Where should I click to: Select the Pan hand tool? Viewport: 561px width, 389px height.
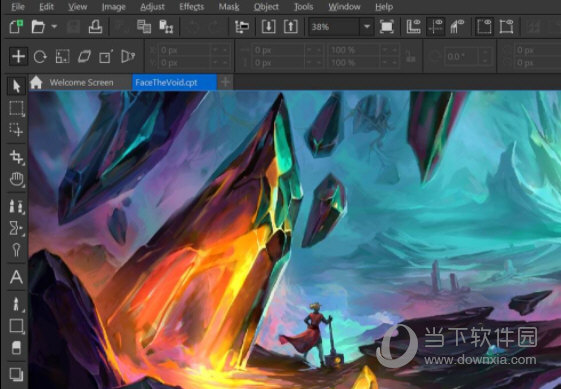click(x=16, y=179)
